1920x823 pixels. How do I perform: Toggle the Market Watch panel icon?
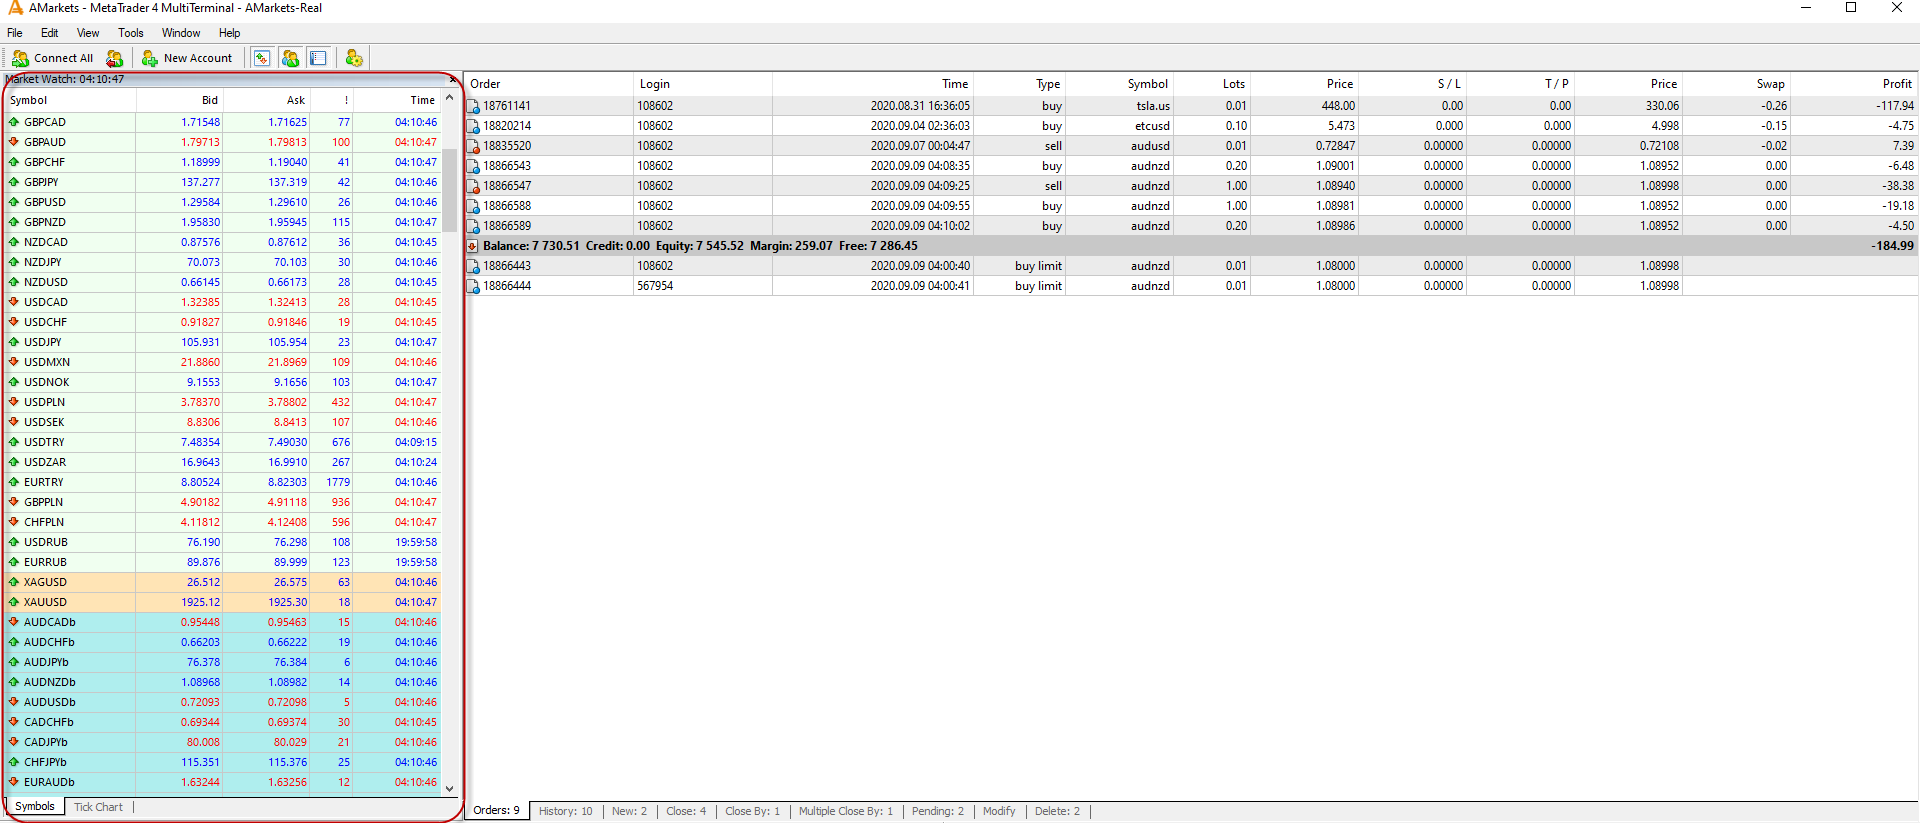coord(261,58)
